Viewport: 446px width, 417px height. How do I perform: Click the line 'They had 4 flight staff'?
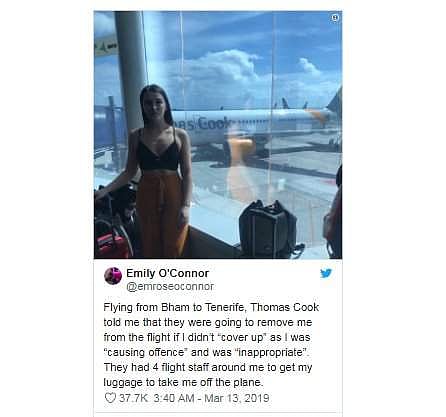(x=208, y=367)
